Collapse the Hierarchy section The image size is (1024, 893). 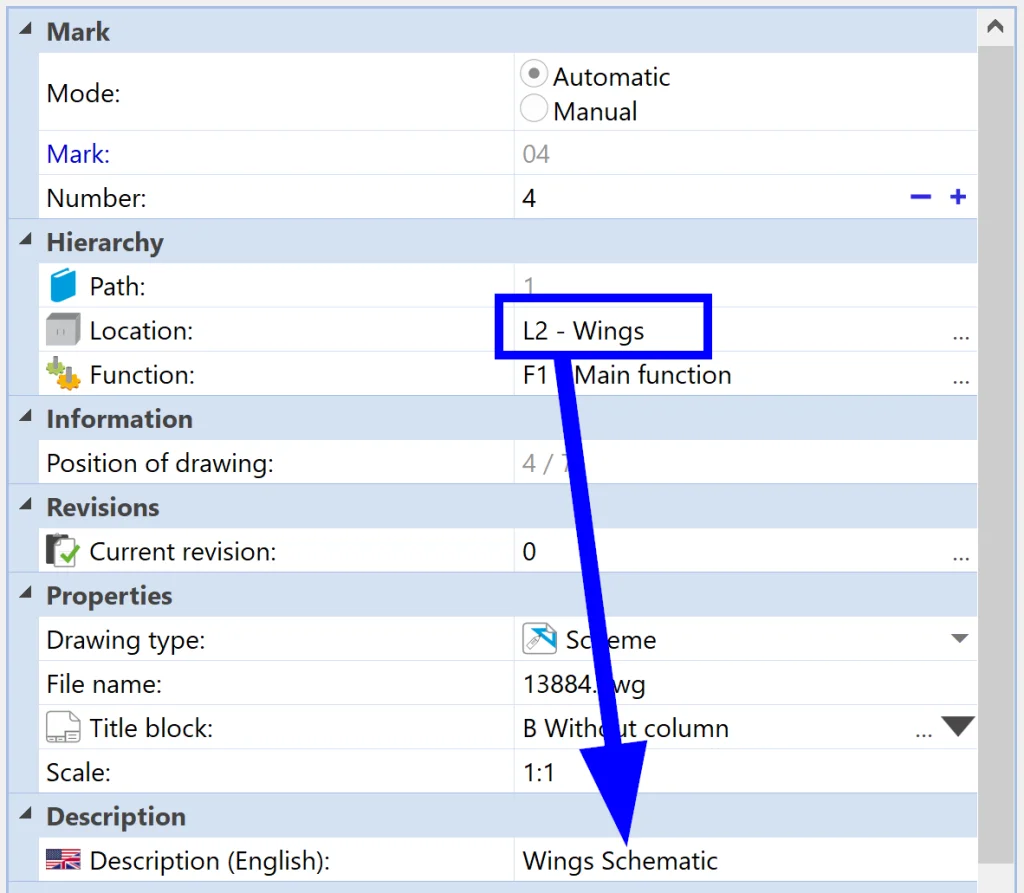pos(25,242)
